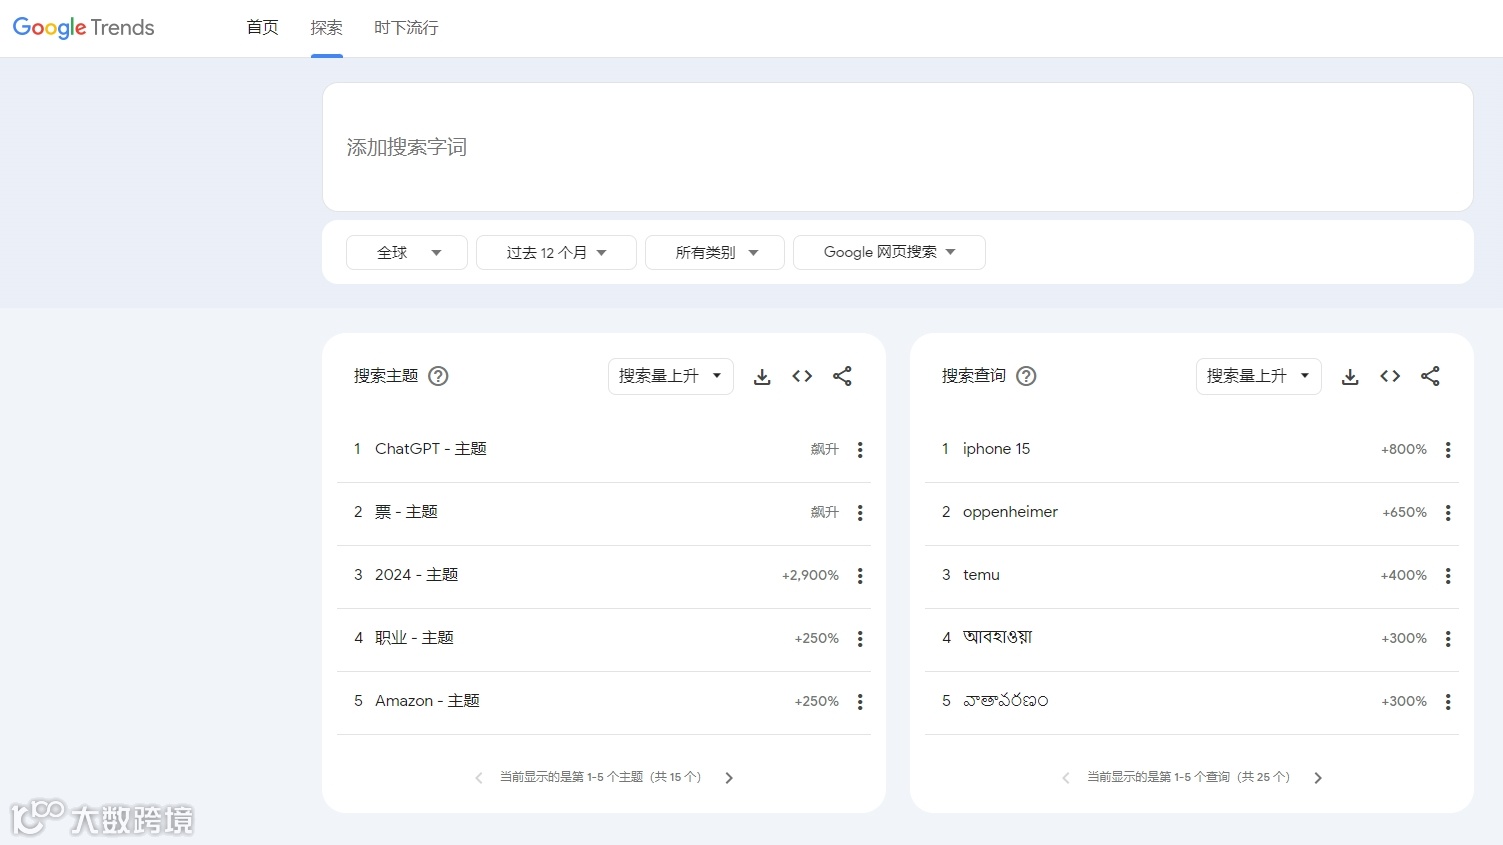Open more options for fifth query row (+300%)
Viewport: 1503px width, 845px height.
1448,702
